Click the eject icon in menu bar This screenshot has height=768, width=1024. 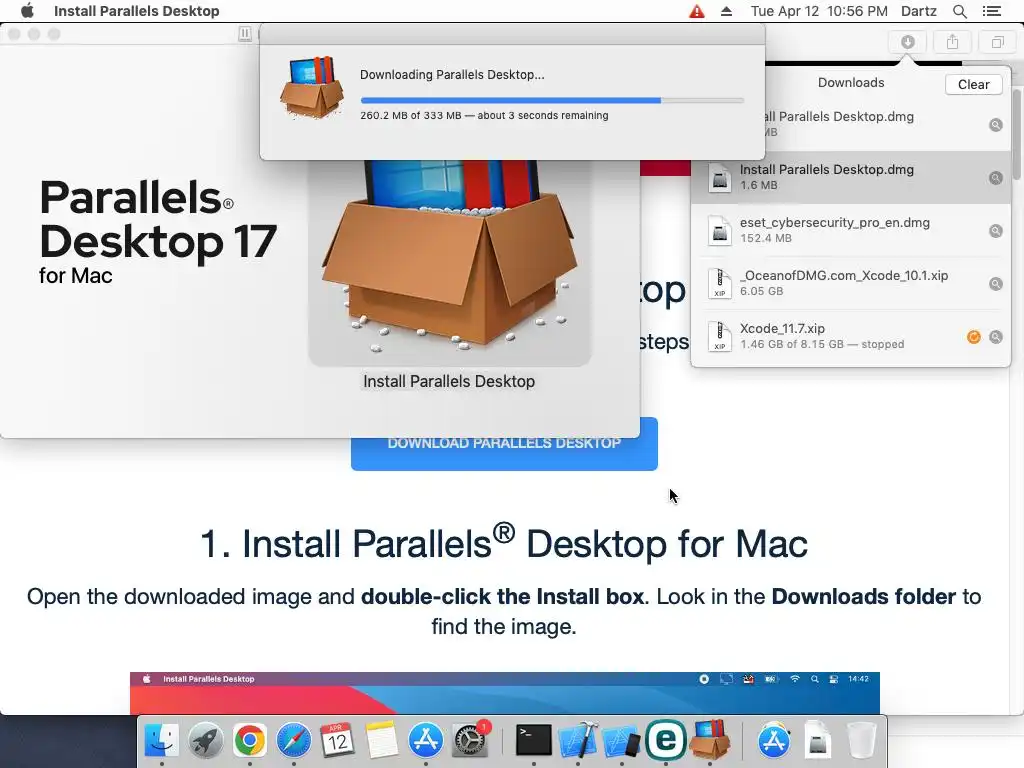[x=726, y=11]
